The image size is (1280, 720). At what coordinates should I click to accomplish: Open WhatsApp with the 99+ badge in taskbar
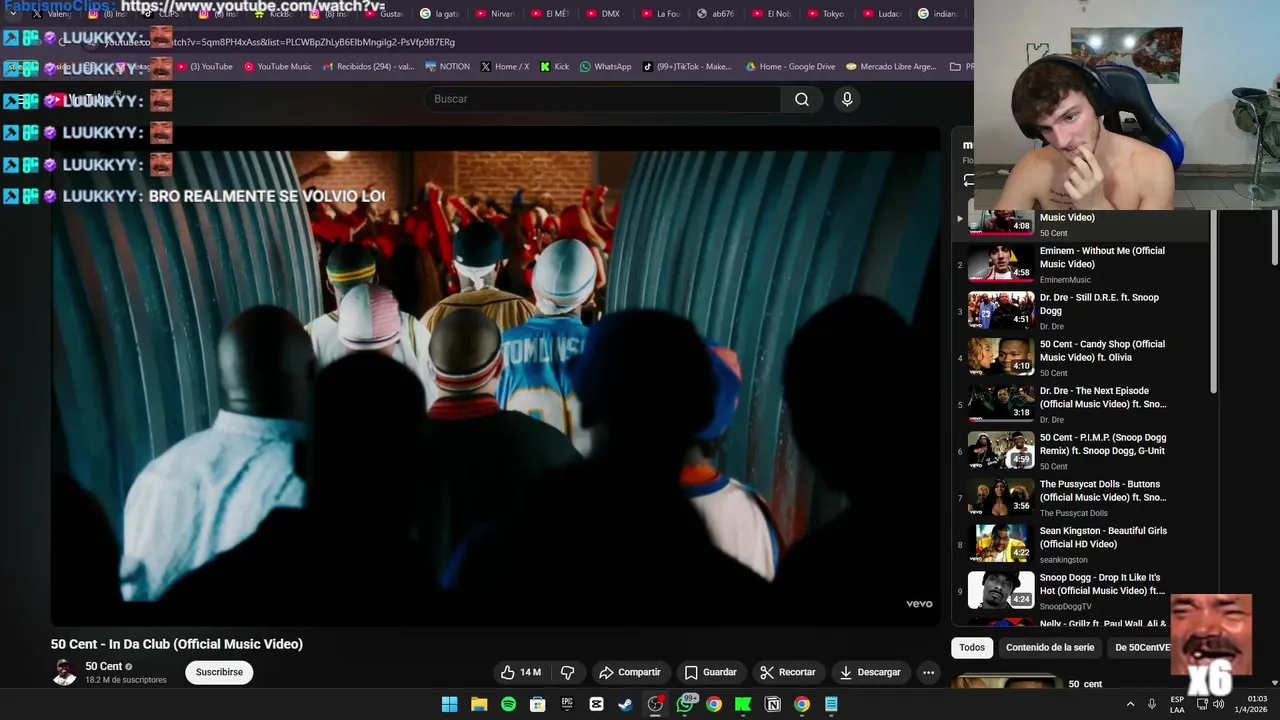[685, 704]
